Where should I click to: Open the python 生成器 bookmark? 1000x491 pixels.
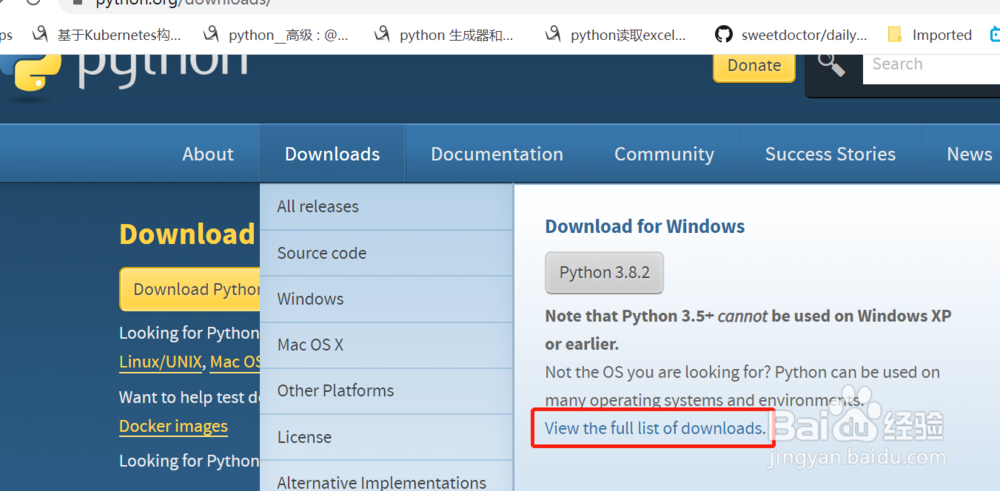click(444, 35)
